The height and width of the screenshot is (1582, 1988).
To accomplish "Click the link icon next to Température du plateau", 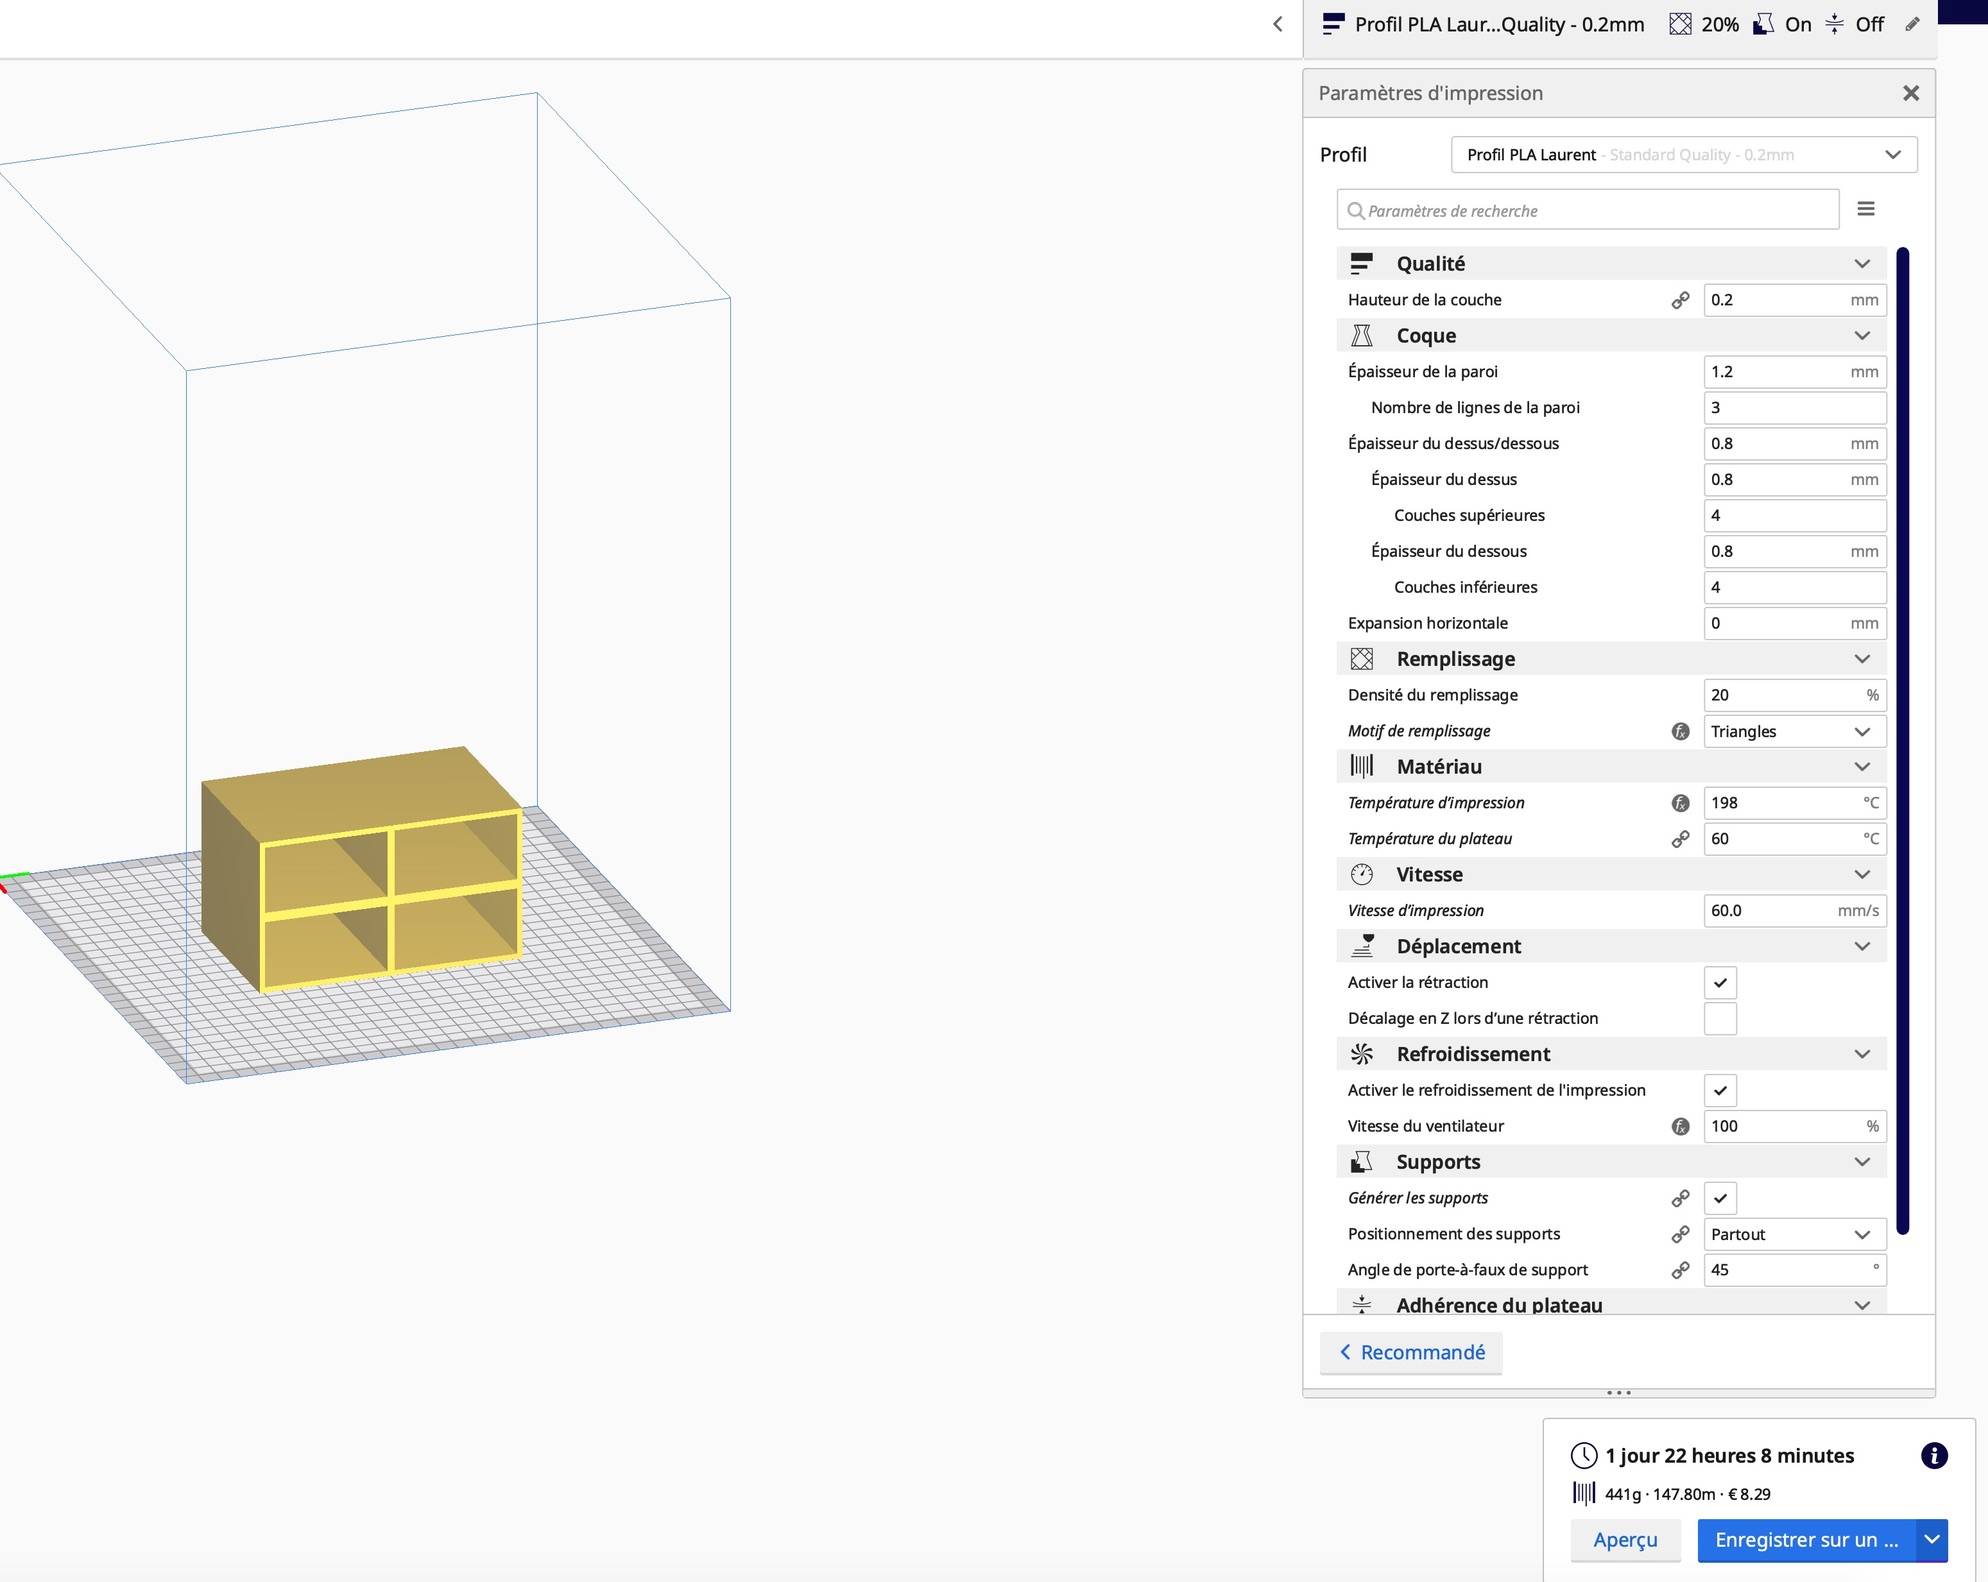I will (x=1680, y=839).
